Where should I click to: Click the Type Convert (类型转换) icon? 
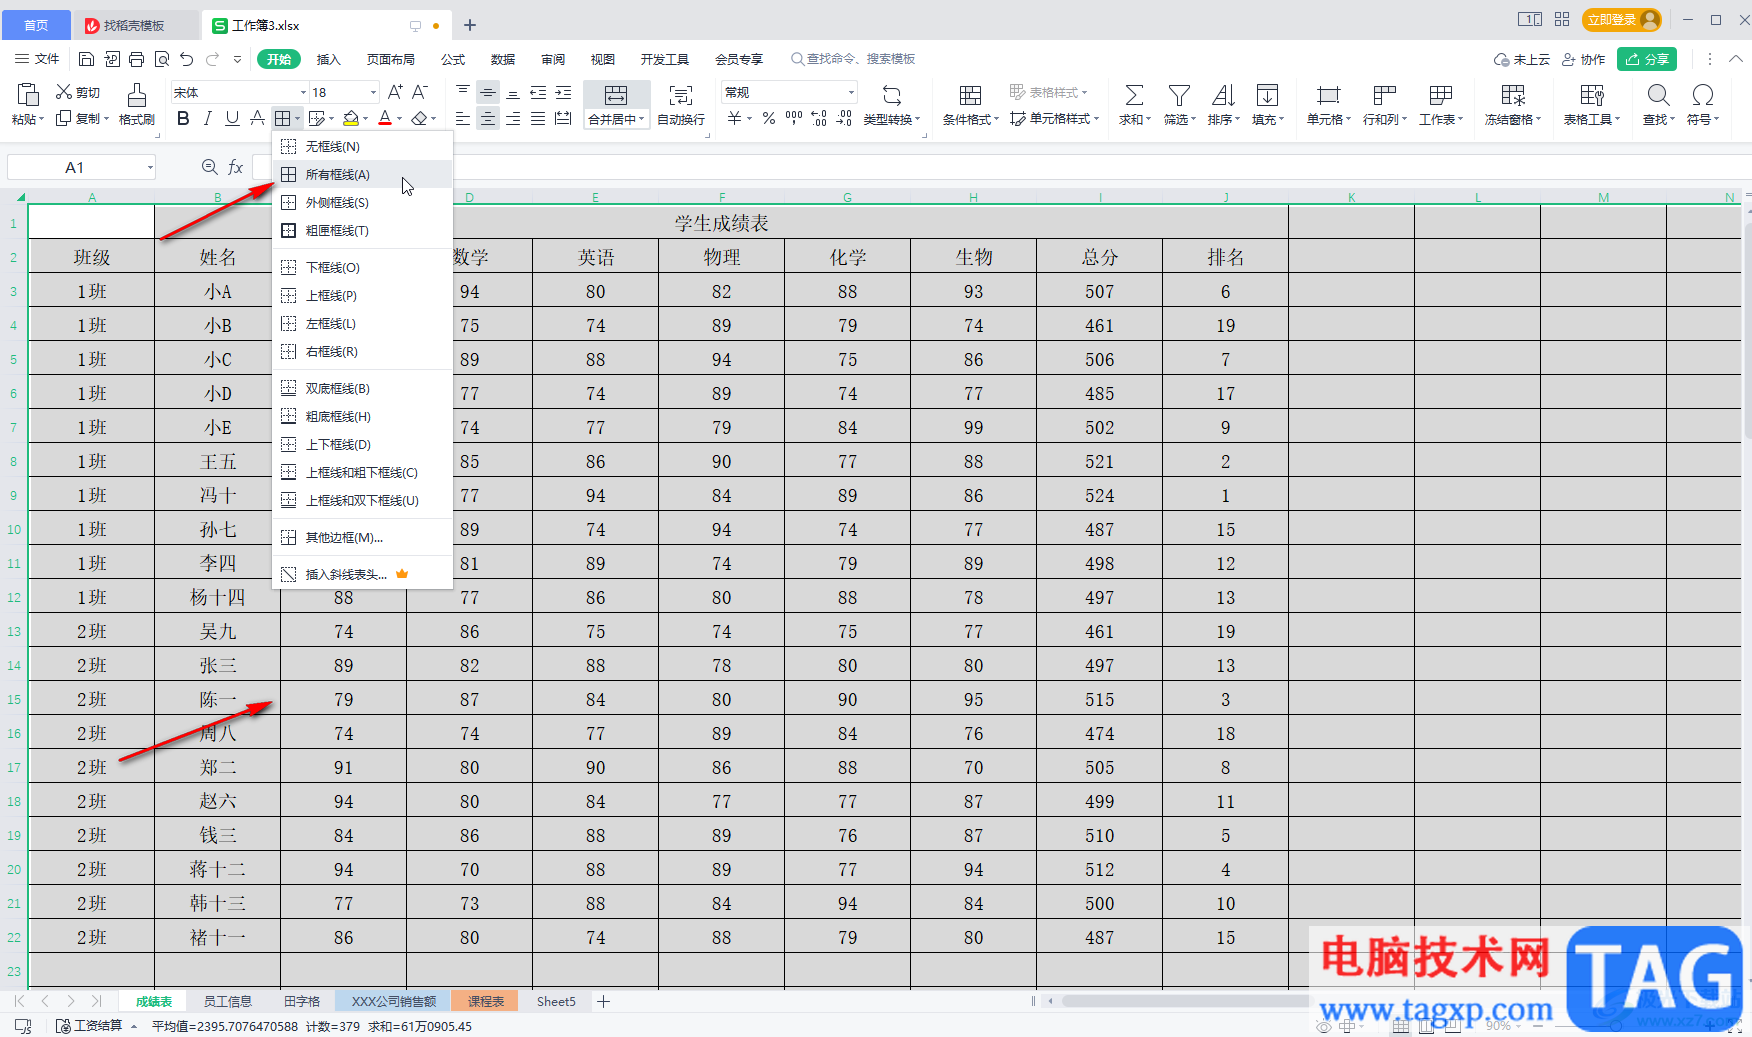click(x=892, y=95)
